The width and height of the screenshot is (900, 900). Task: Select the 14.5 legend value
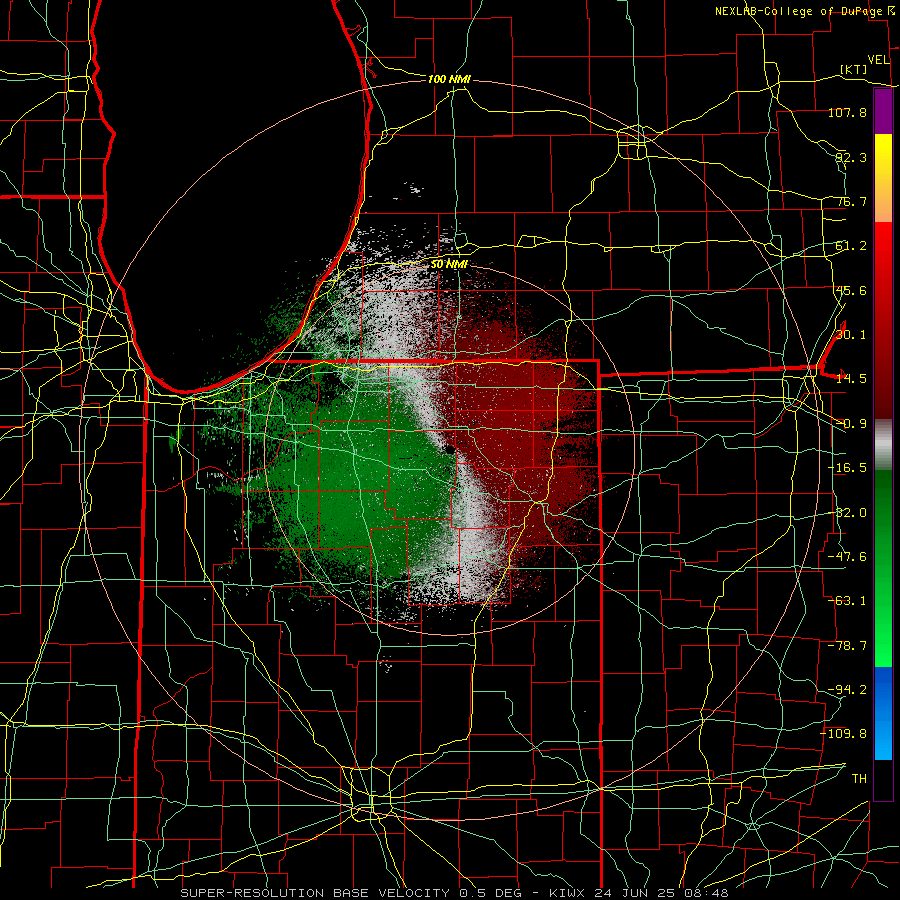pos(851,379)
